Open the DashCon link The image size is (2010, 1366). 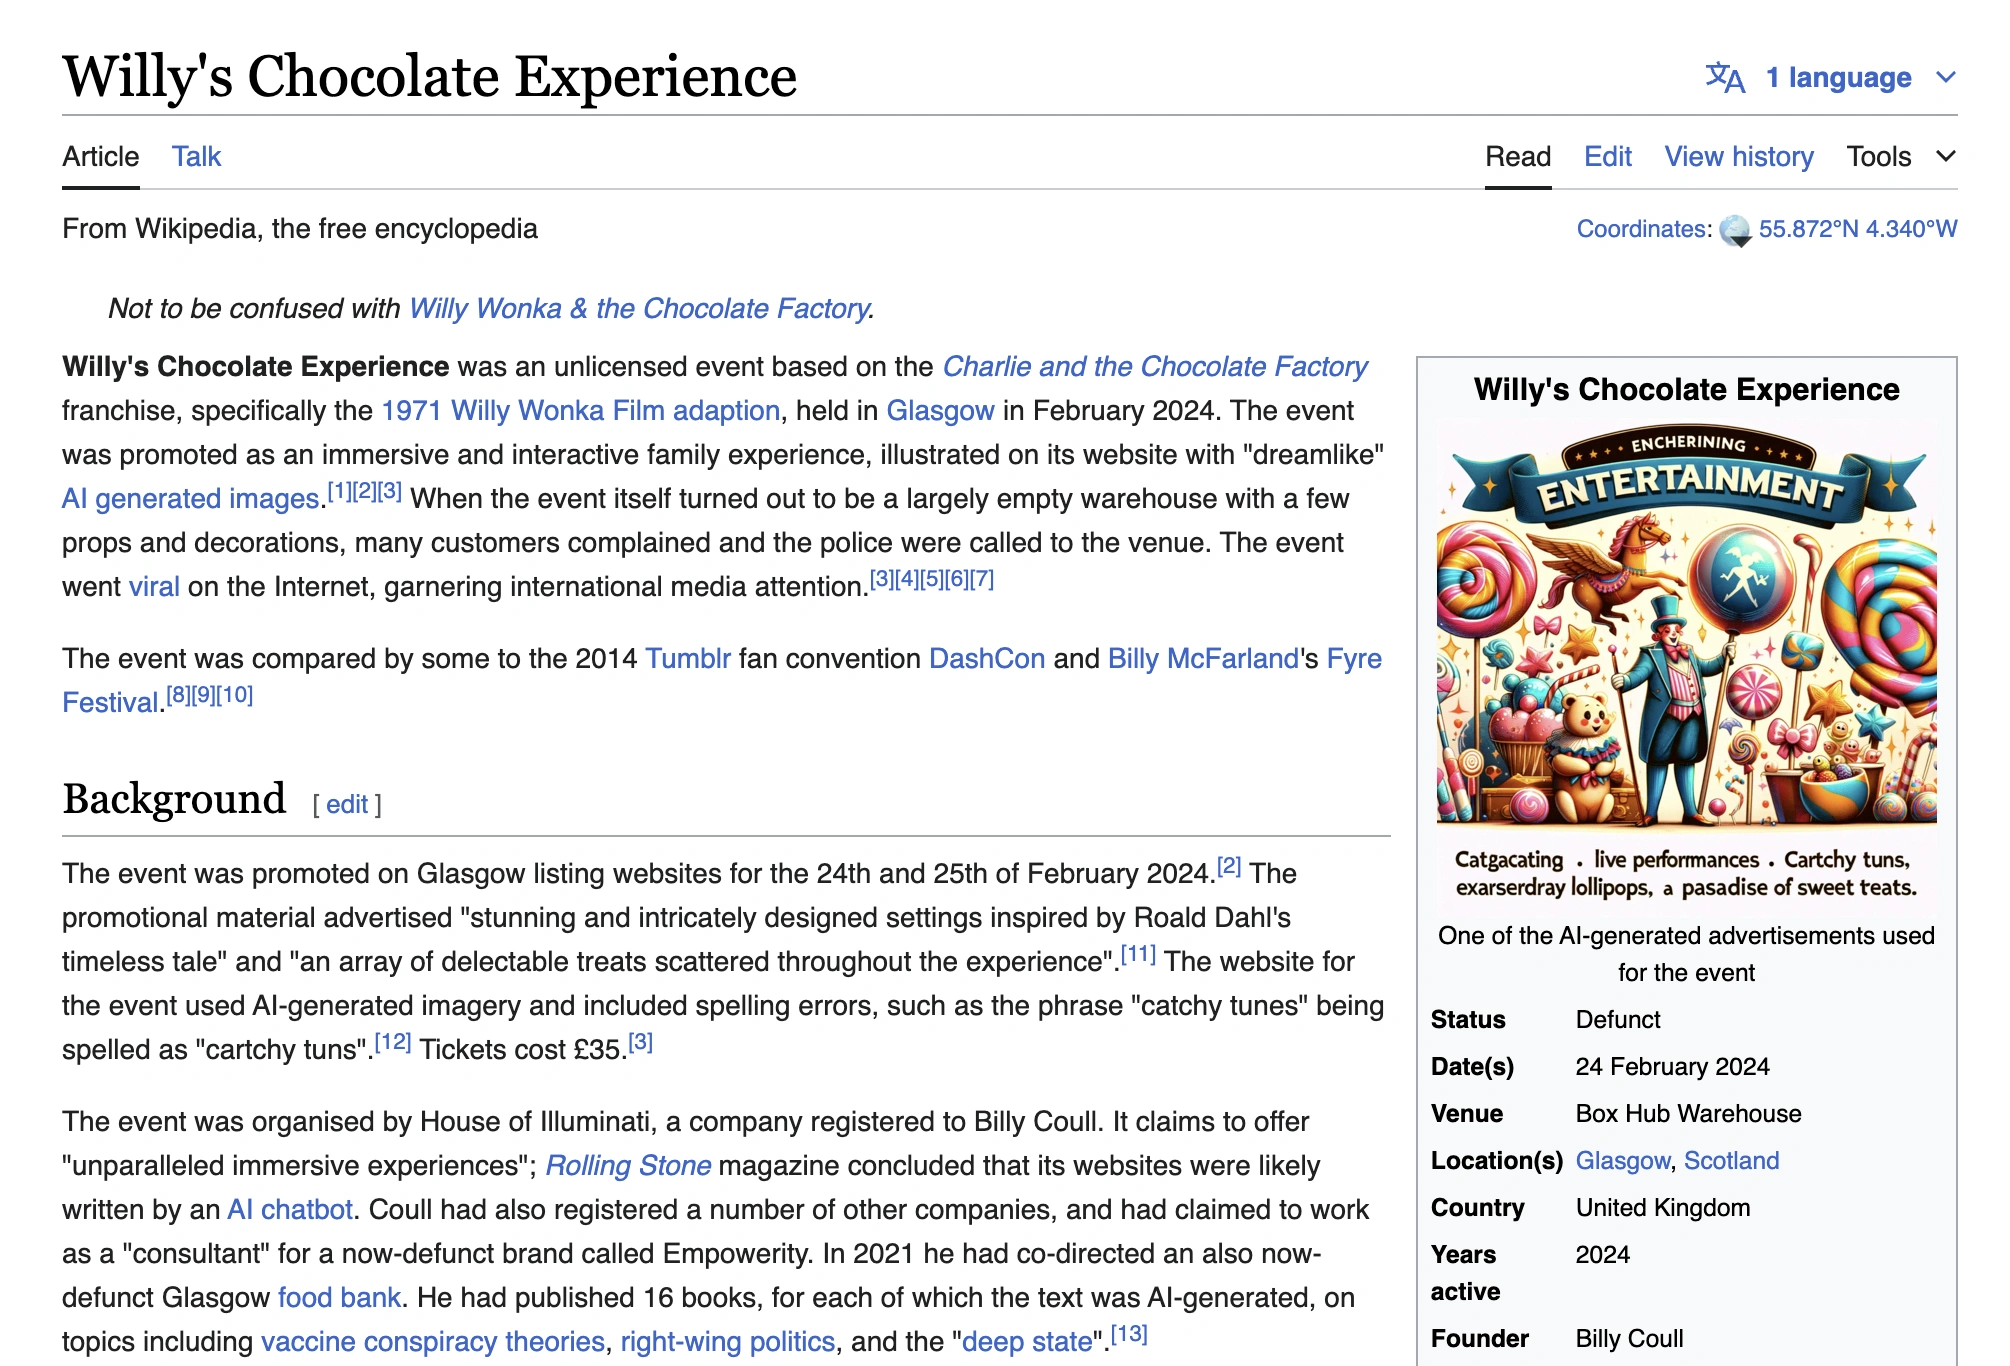tap(986, 658)
